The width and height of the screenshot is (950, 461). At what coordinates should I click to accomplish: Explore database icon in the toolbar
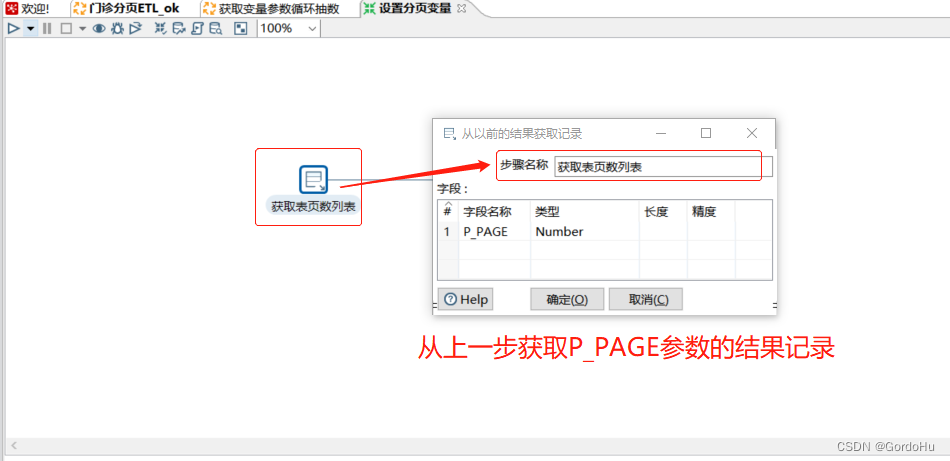tap(216, 28)
